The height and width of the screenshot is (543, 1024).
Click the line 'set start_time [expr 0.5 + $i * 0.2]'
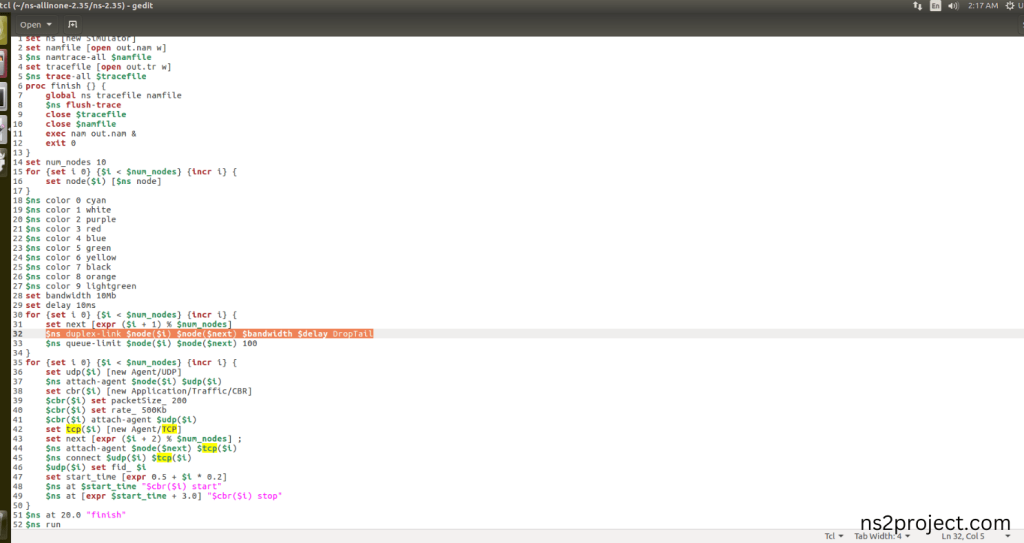click(136, 477)
